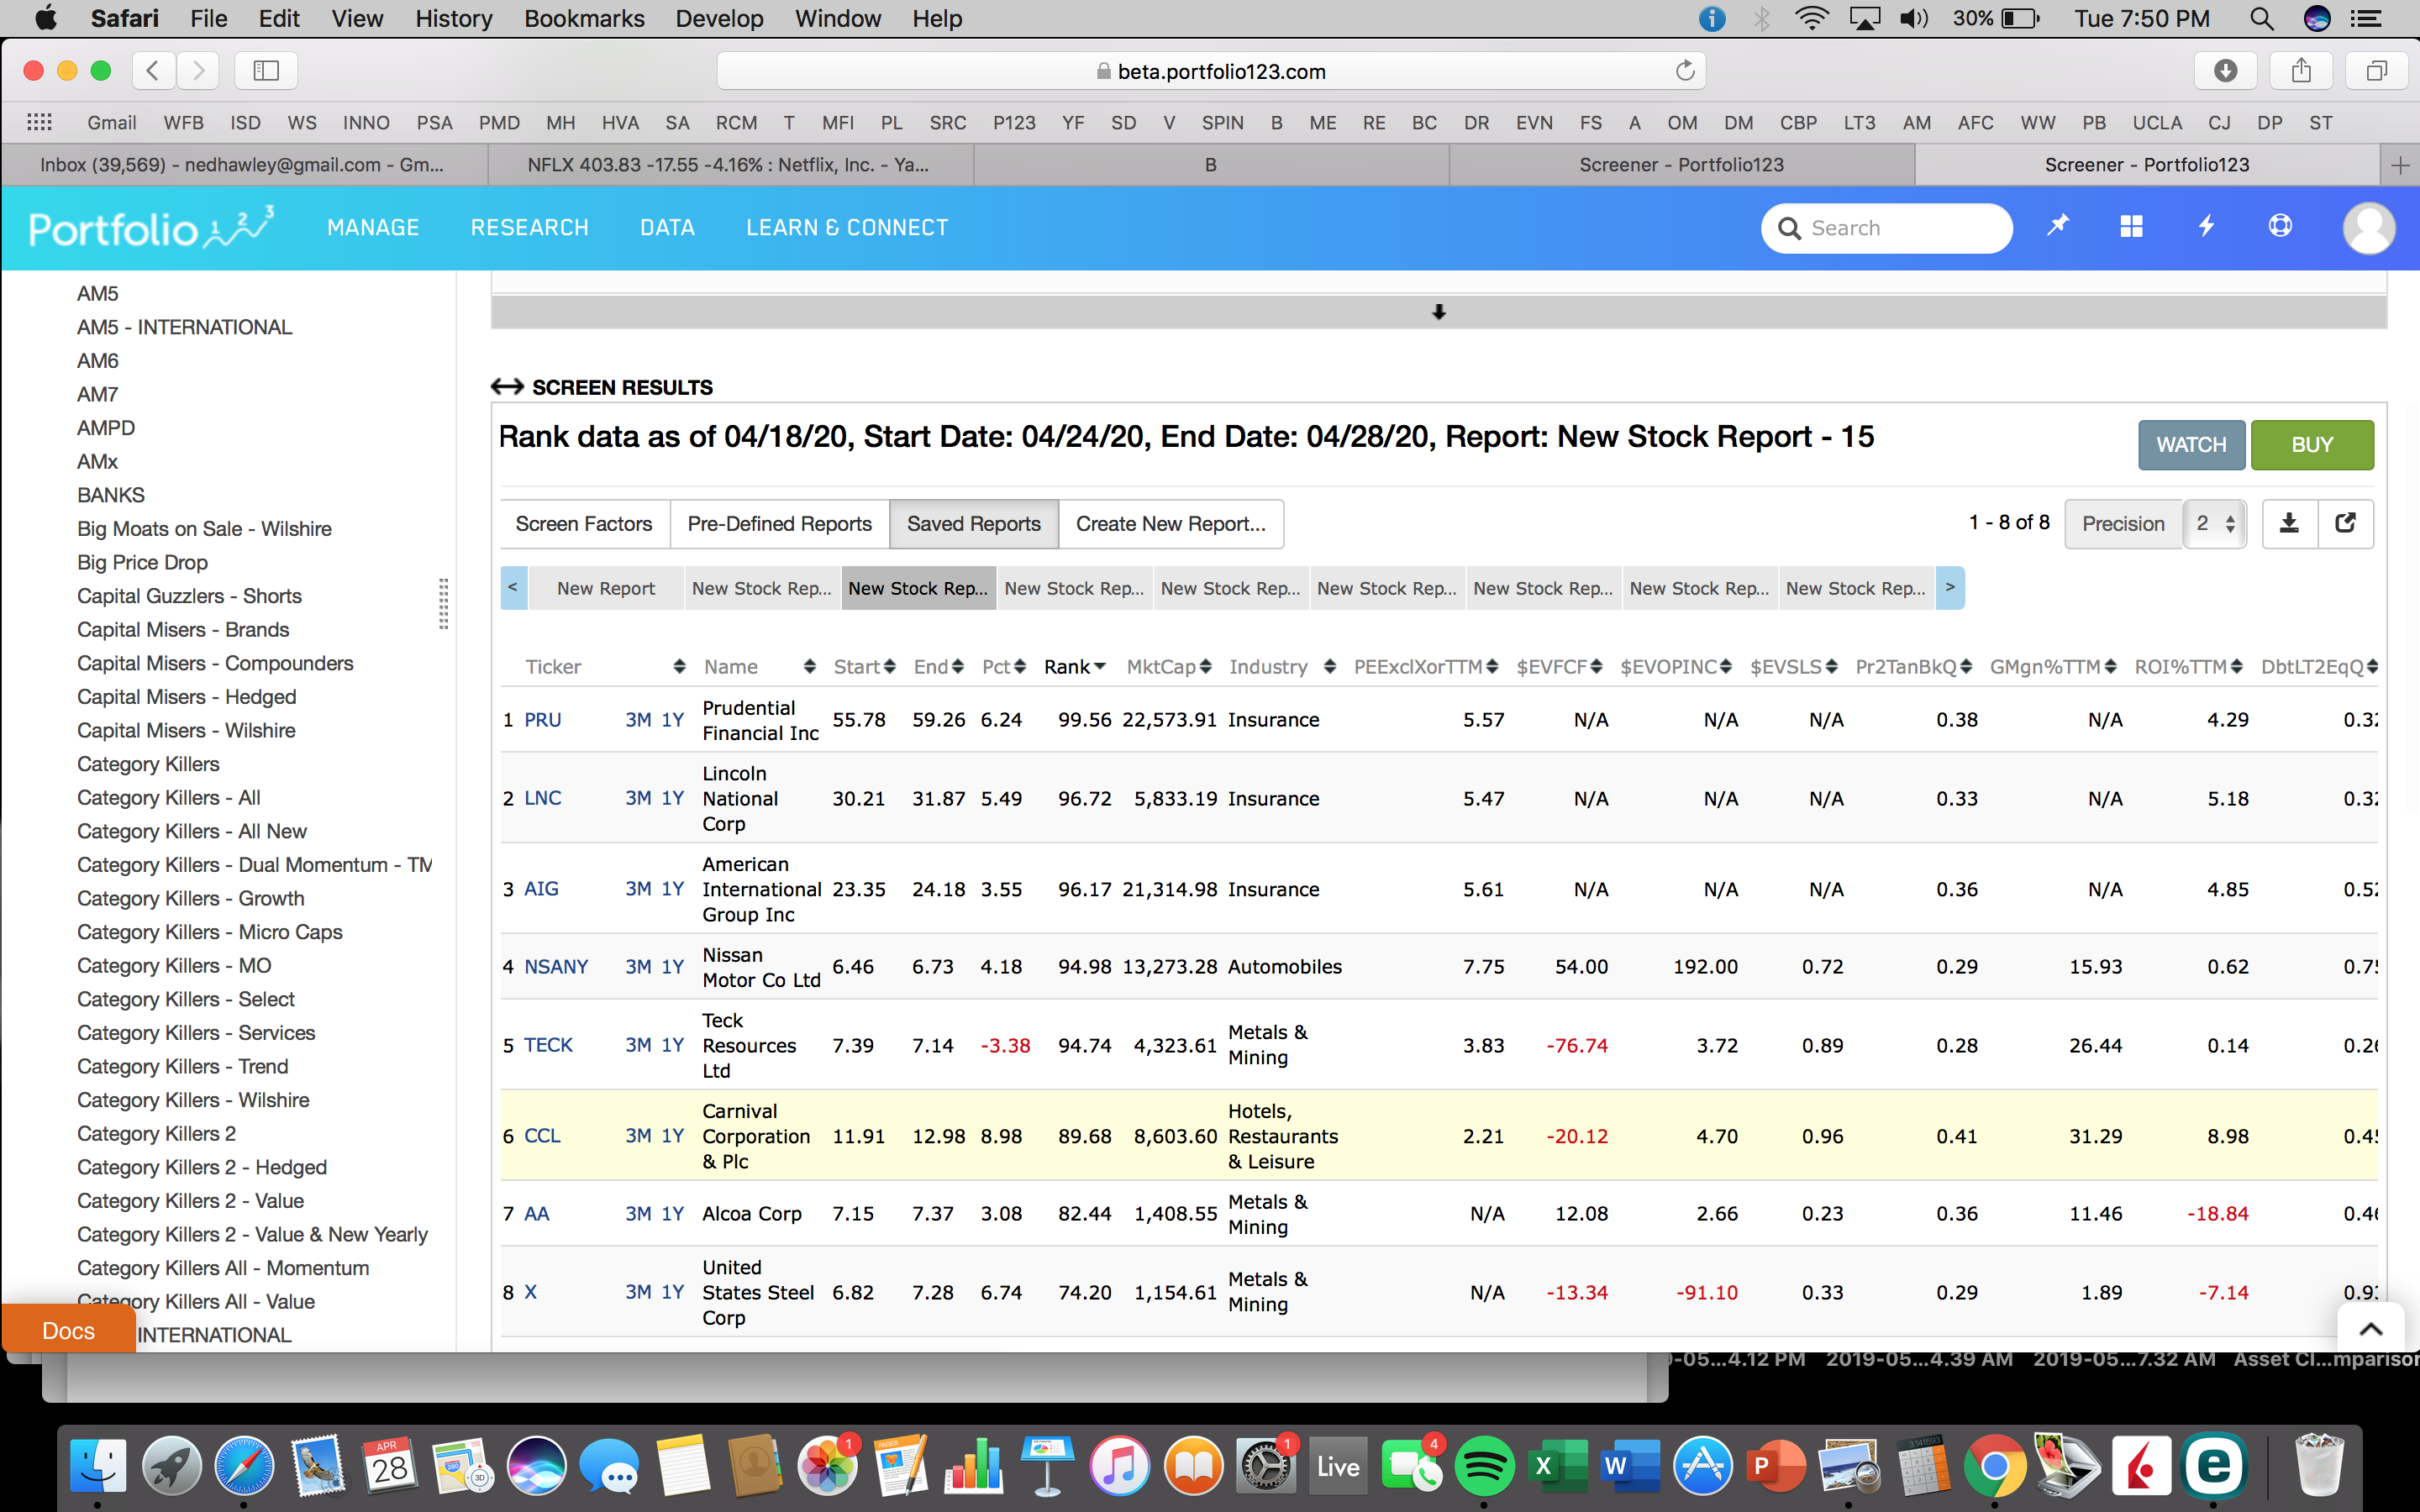This screenshot has width=2420, height=1512.
Task: Click the Portfolio123 logo
Action: pyautogui.click(x=151, y=228)
